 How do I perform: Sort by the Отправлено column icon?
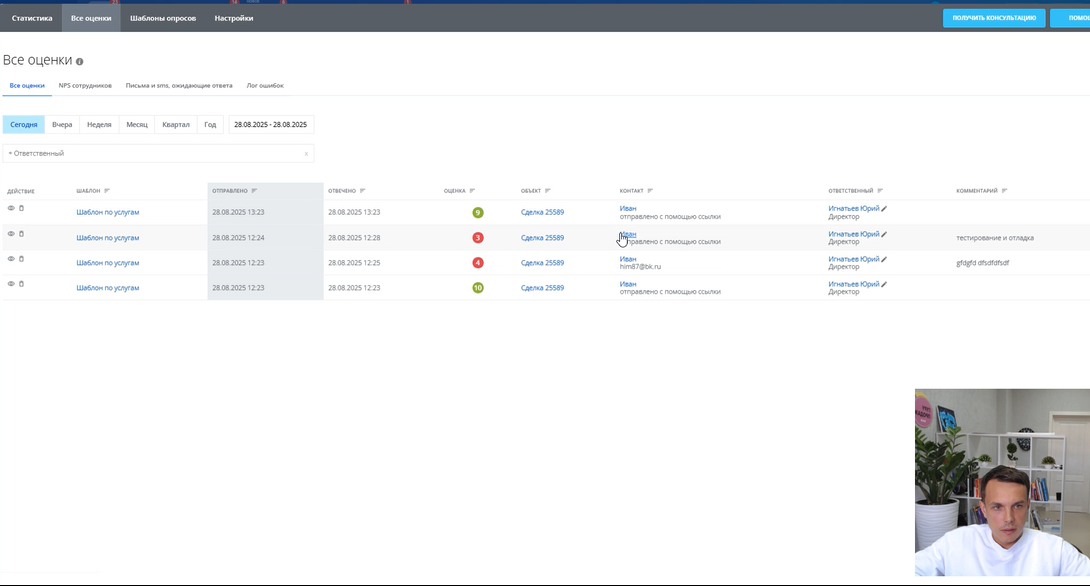tap(254, 190)
